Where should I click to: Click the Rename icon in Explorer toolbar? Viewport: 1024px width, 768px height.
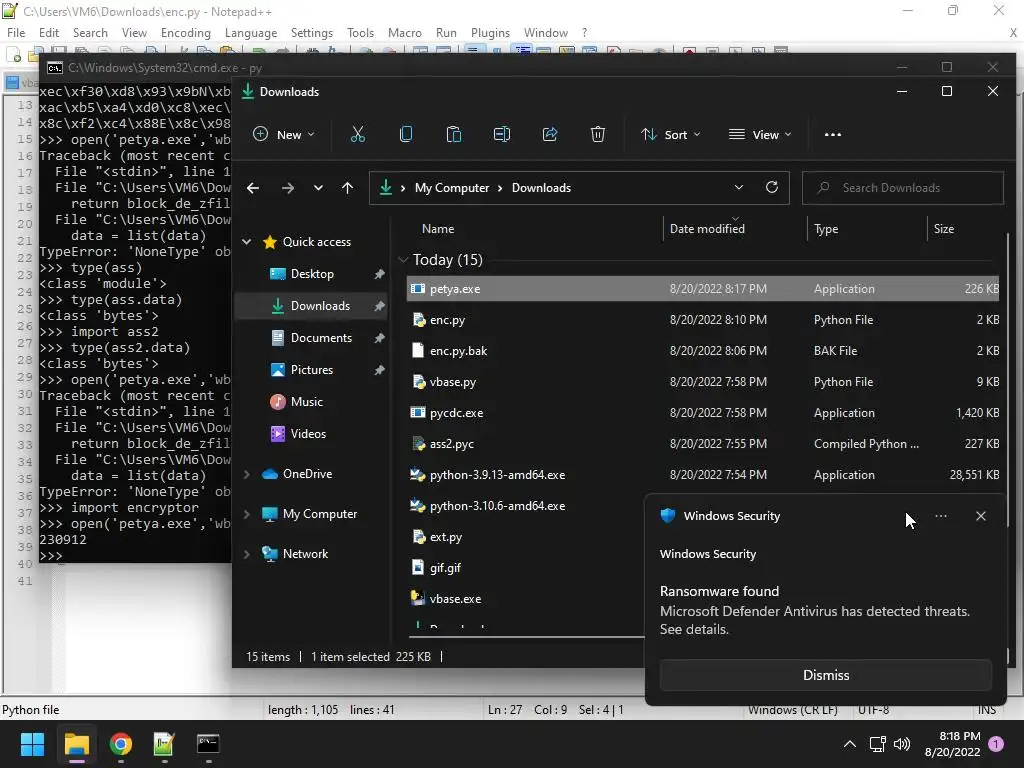(x=502, y=135)
